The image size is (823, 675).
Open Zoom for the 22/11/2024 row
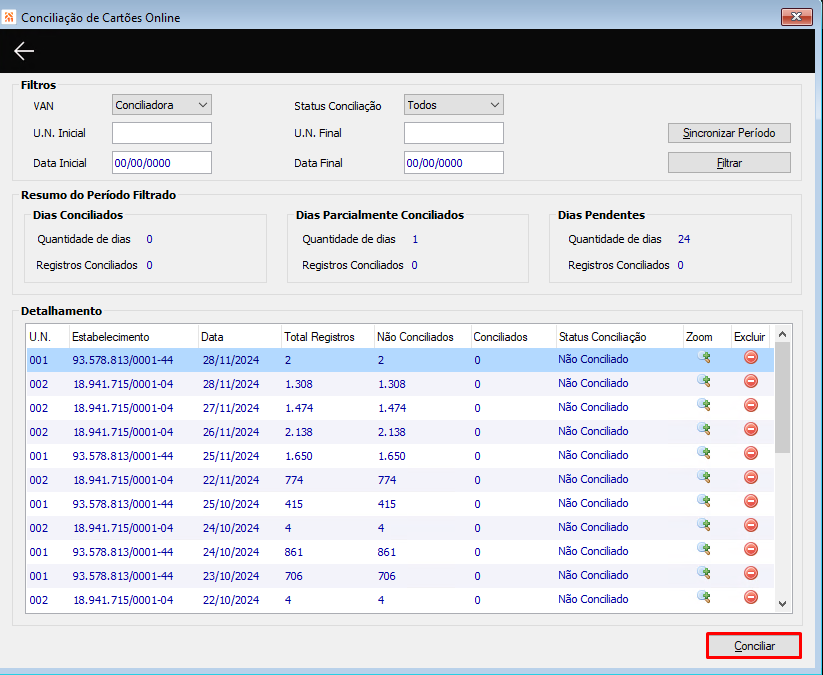[x=704, y=477]
